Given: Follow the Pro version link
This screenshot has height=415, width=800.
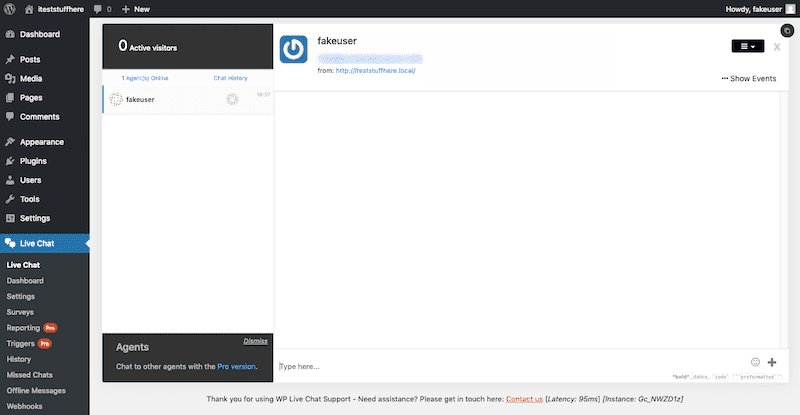Looking at the screenshot, I should pos(236,367).
